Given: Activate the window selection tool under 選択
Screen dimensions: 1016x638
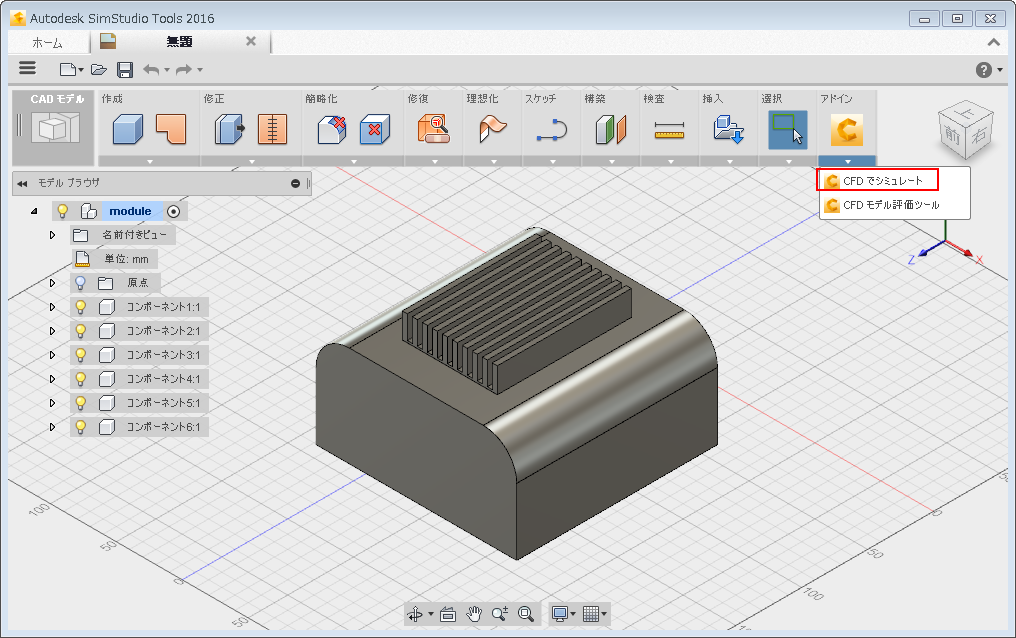Looking at the screenshot, I should (788, 130).
